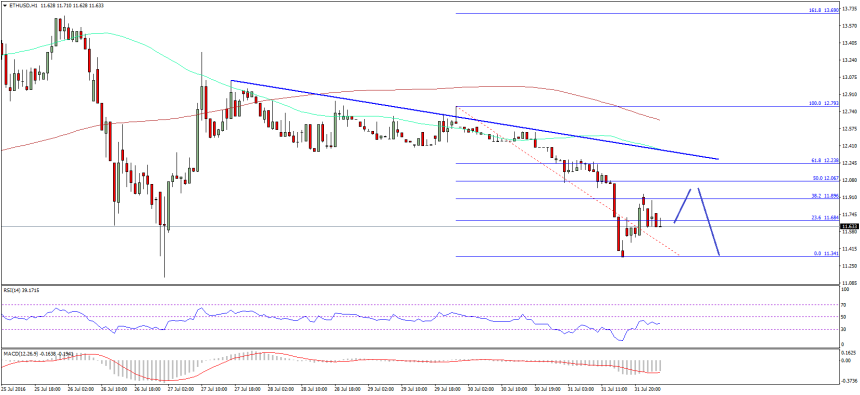
Task: Select the 61.8 12.238 Fibonacci level label
Action: [x=824, y=160]
